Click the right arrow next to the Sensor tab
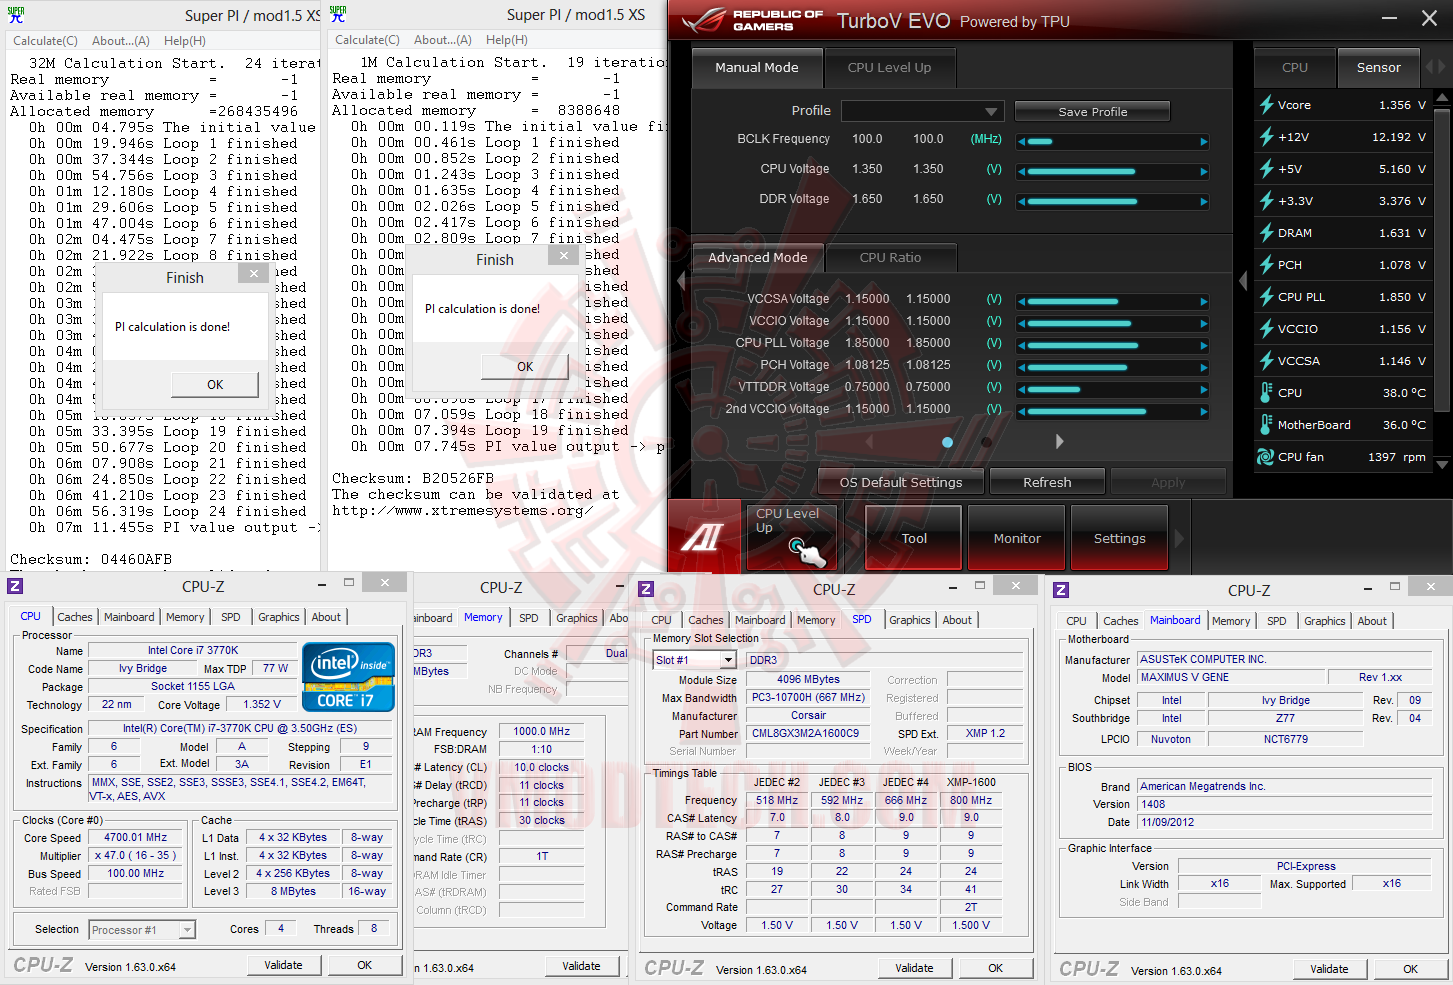 1441,67
